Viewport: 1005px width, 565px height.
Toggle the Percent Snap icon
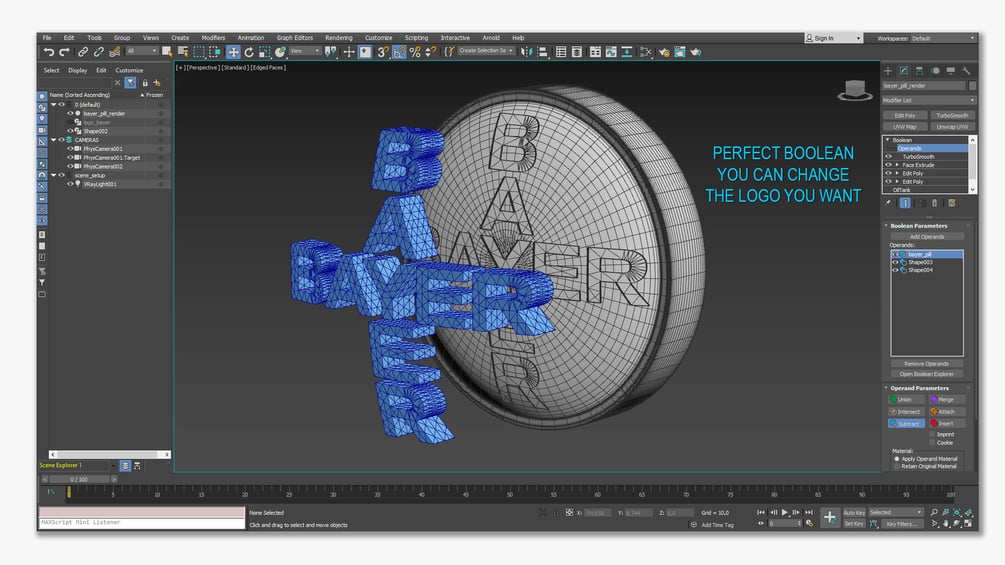tap(415, 52)
